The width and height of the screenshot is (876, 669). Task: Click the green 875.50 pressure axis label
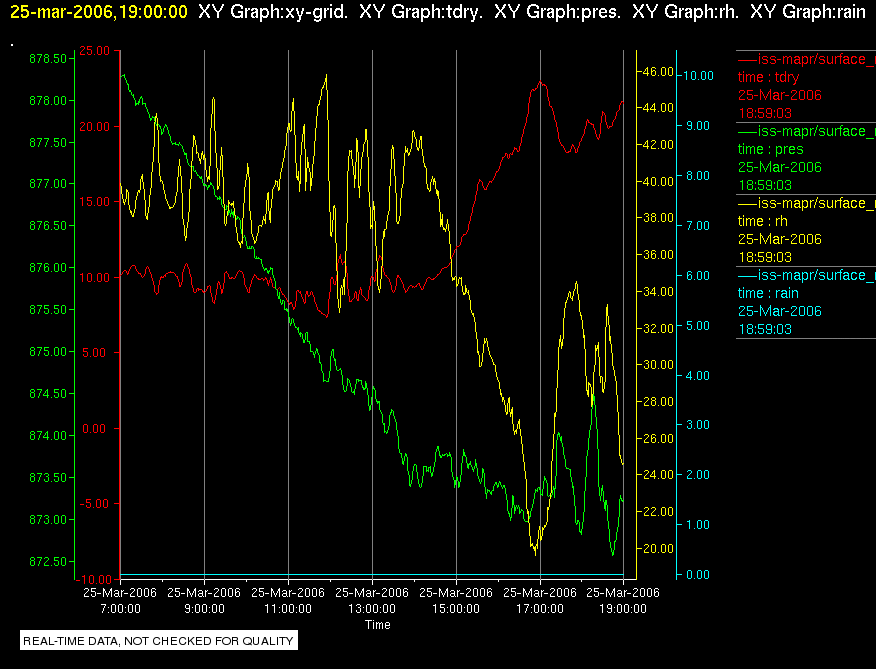coord(47,310)
